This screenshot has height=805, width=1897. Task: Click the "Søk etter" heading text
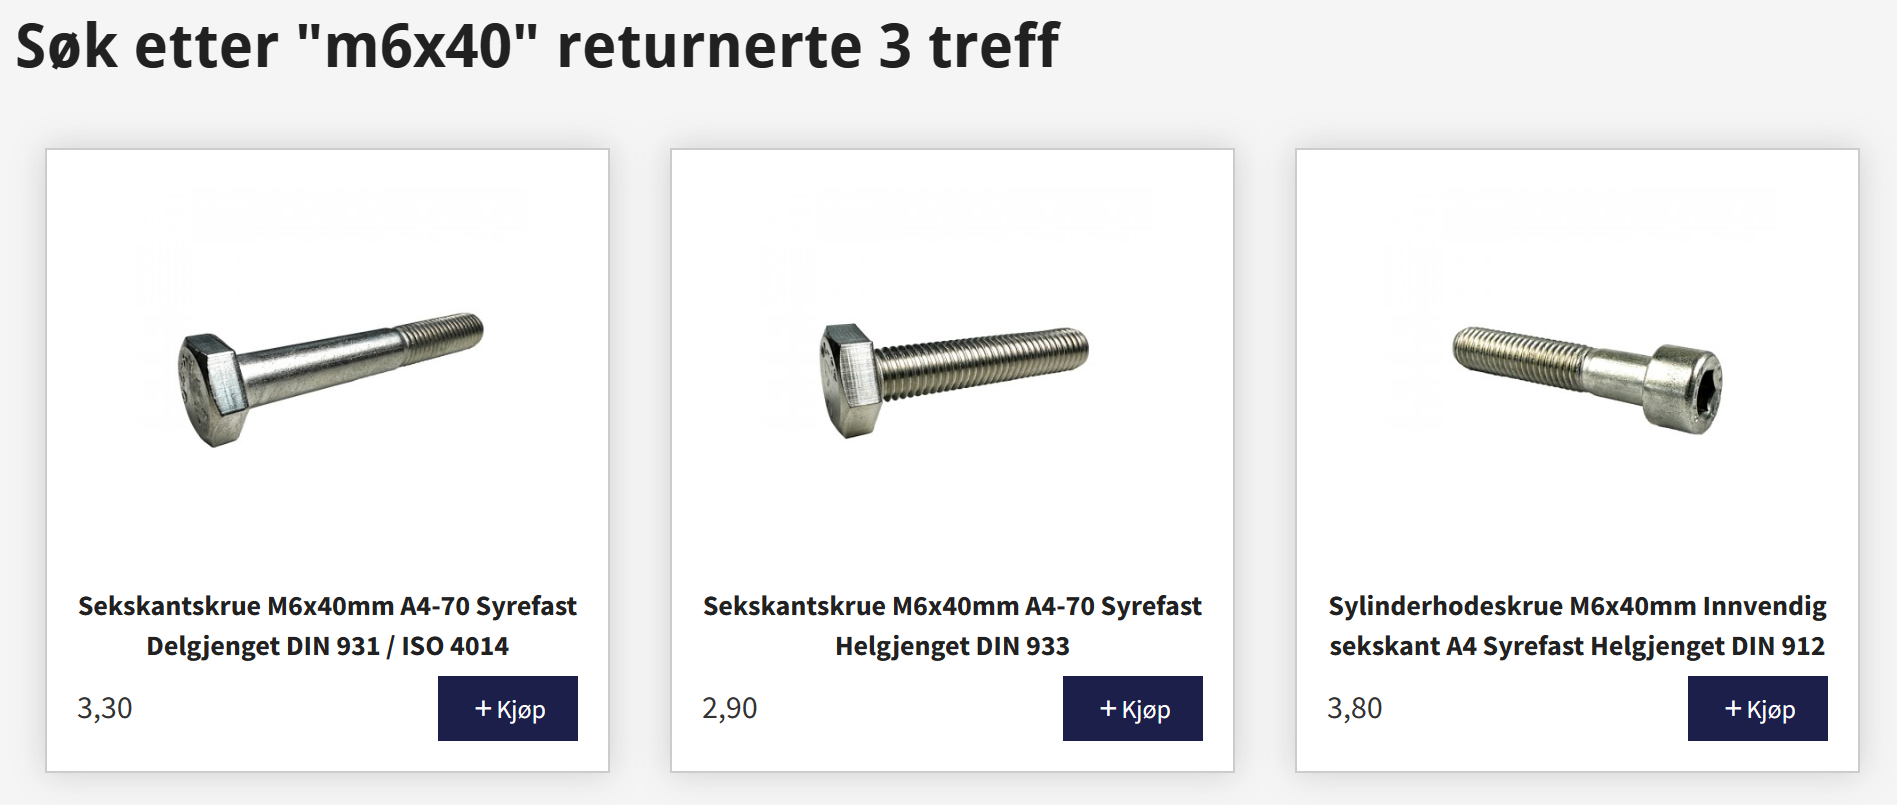147,47
